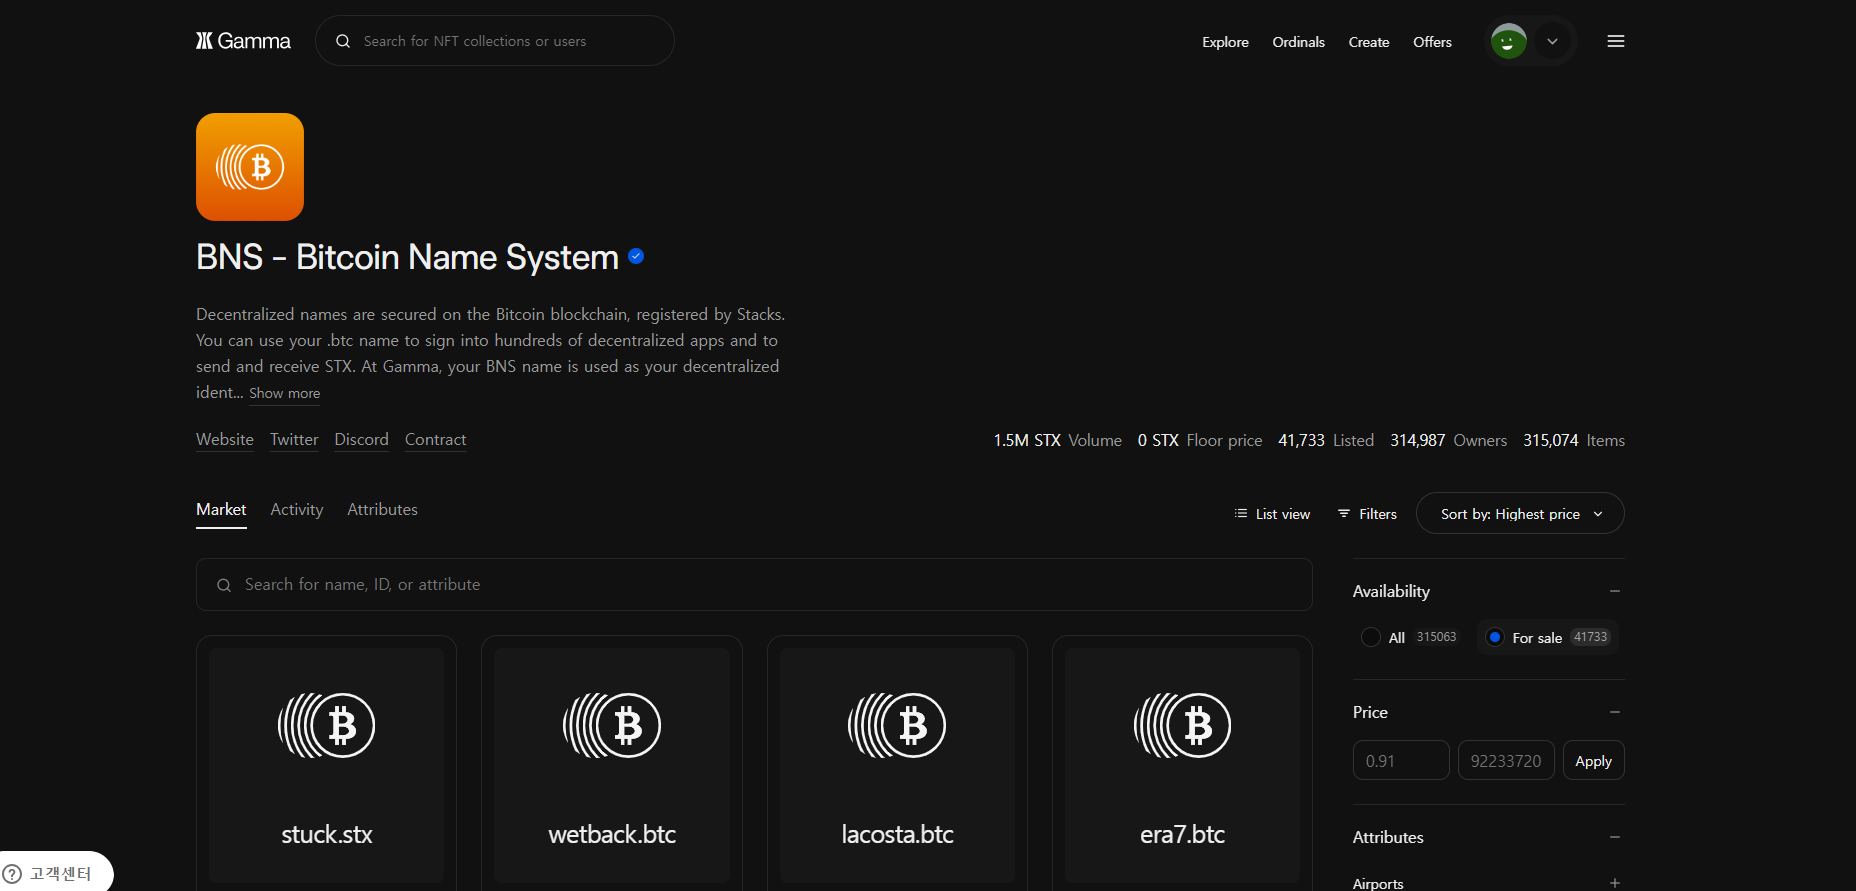Open Ordinals in the top nav

(1298, 42)
